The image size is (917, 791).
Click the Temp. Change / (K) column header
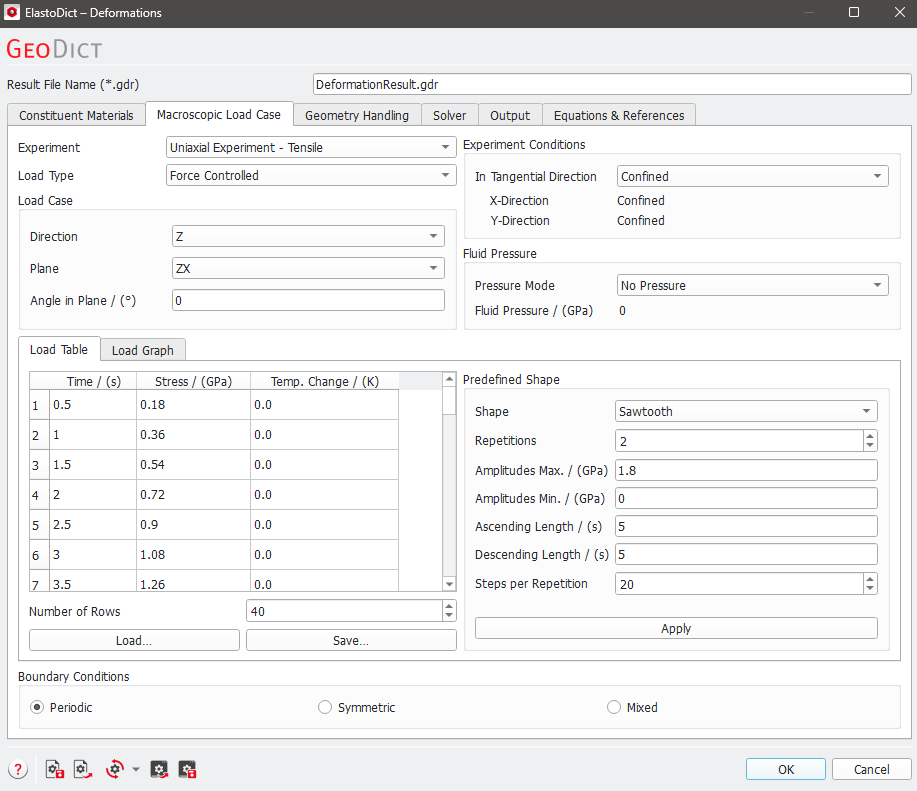click(x=325, y=381)
